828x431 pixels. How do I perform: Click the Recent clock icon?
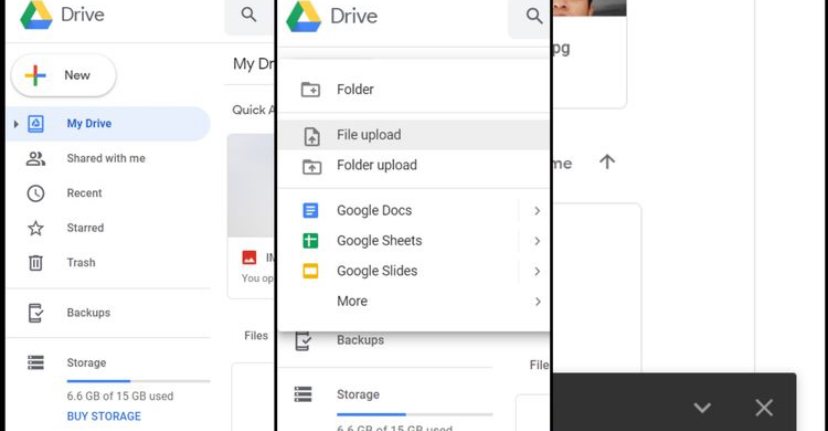point(35,193)
